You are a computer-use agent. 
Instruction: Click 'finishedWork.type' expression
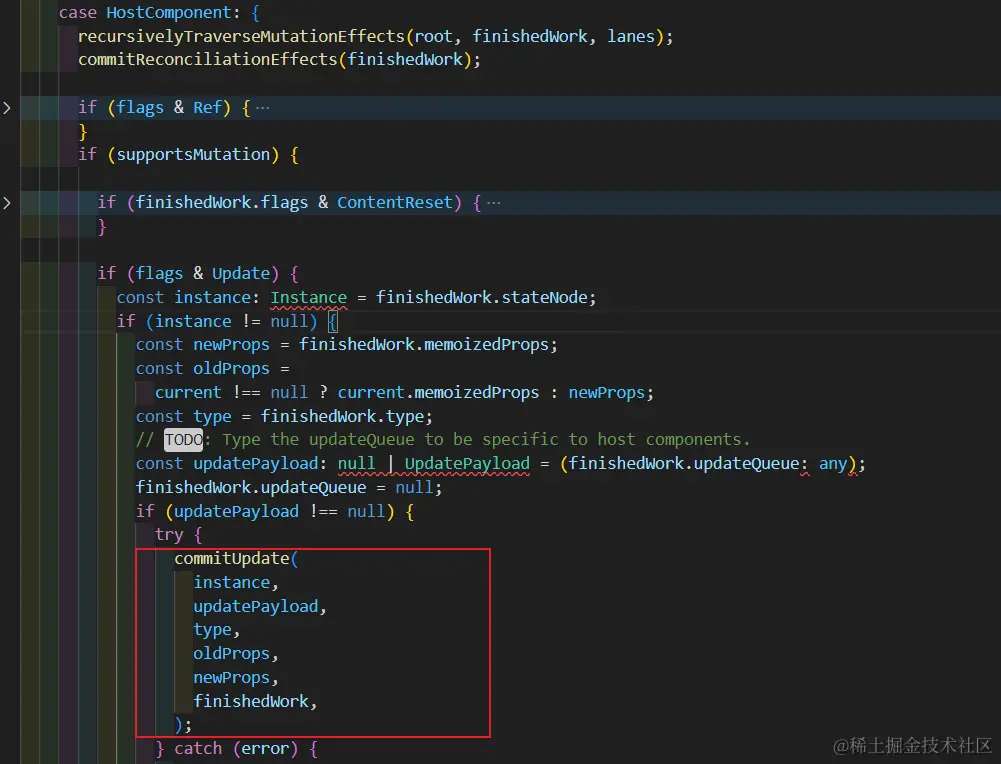click(342, 416)
